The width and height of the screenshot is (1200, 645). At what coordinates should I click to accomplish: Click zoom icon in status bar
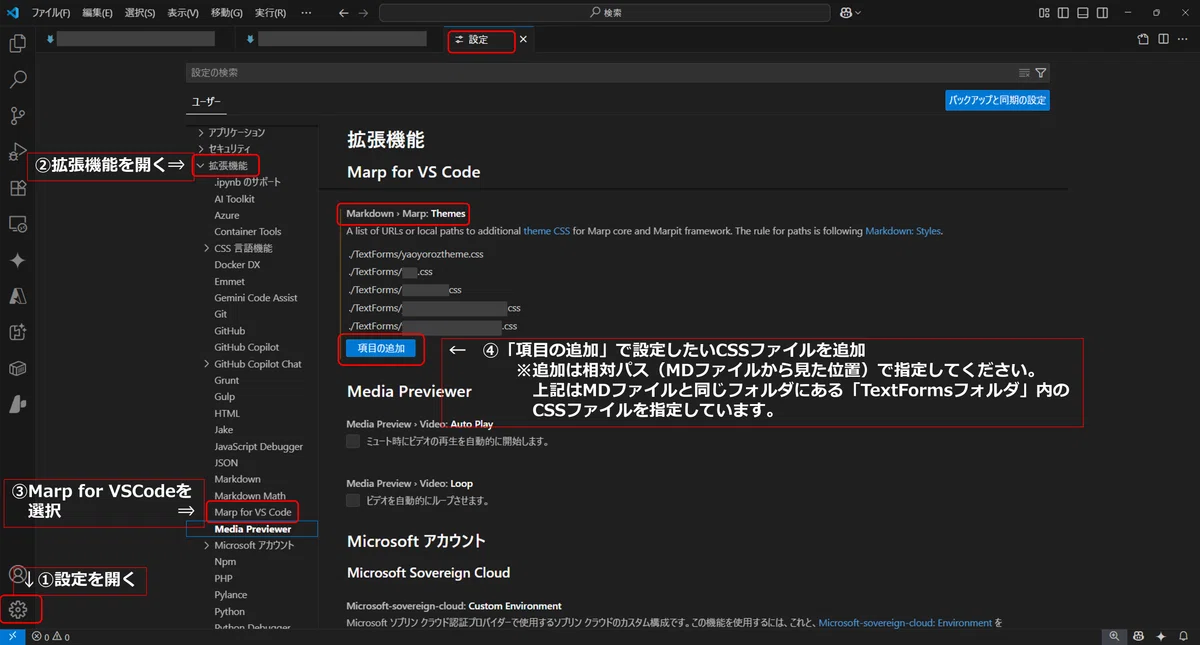[1114, 636]
